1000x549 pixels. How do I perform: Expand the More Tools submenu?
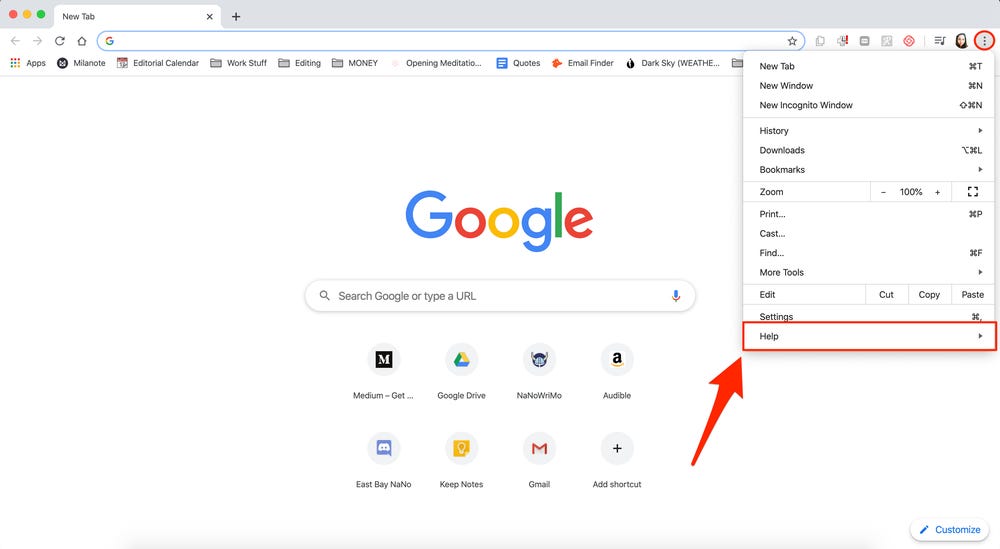click(869, 272)
